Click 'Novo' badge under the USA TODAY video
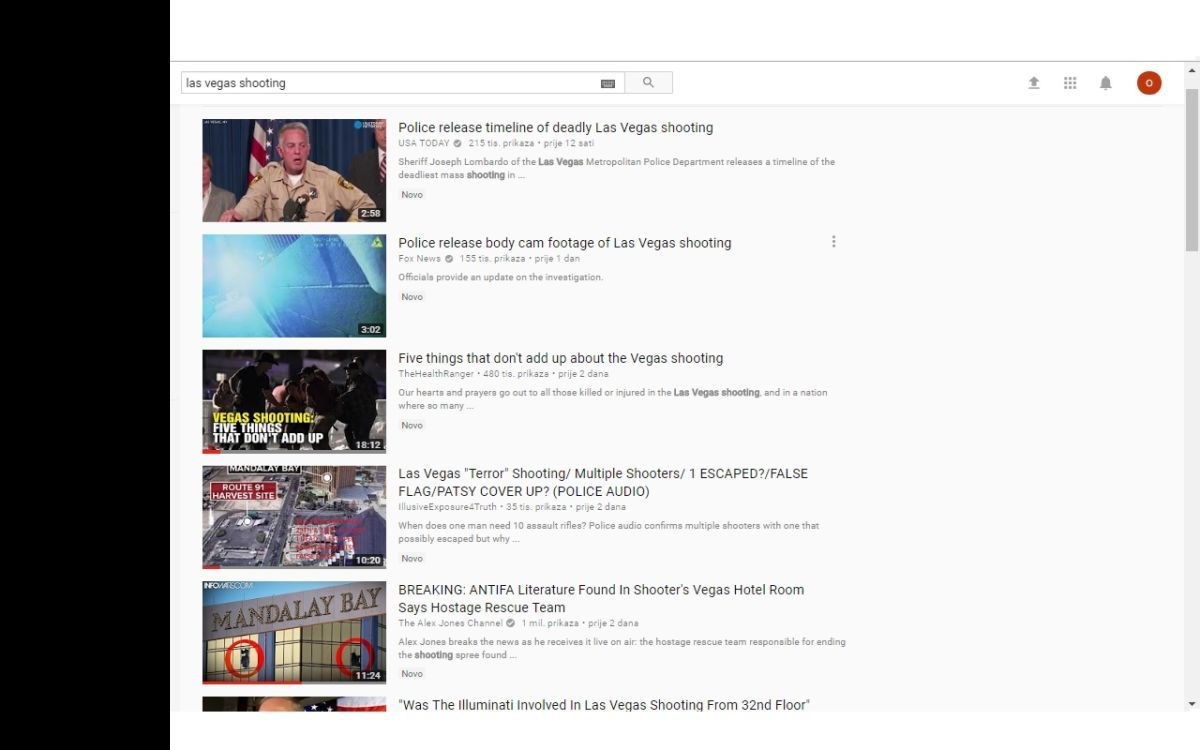The image size is (1200, 750). [x=412, y=195]
